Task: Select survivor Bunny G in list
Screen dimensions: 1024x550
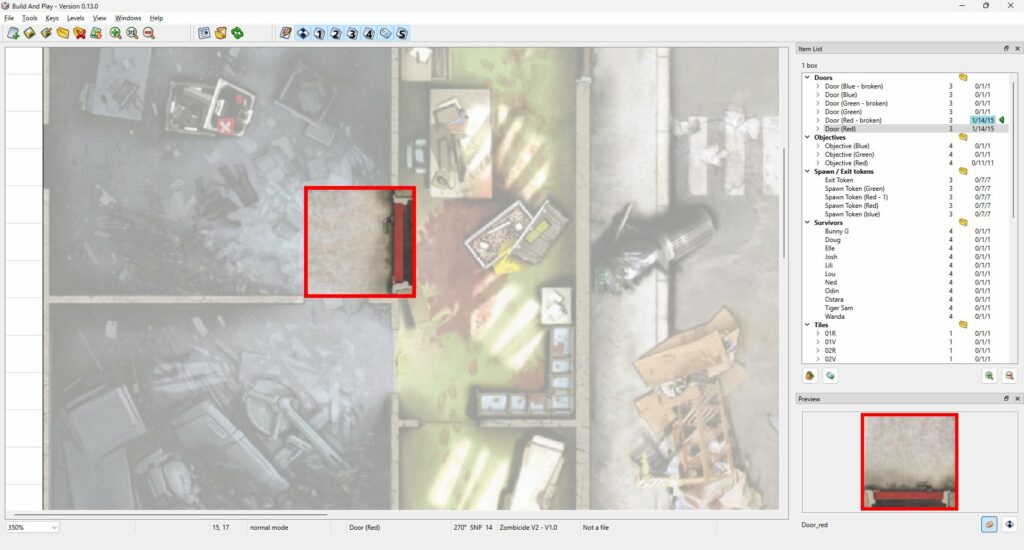Action: [x=837, y=231]
